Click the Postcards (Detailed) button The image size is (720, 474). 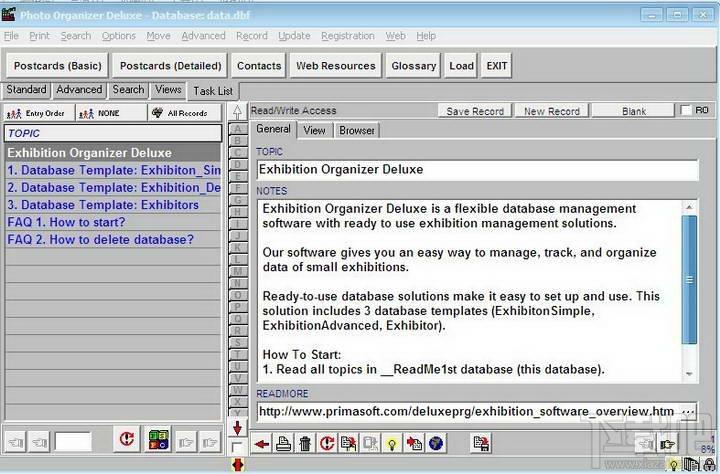tap(170, 66)
